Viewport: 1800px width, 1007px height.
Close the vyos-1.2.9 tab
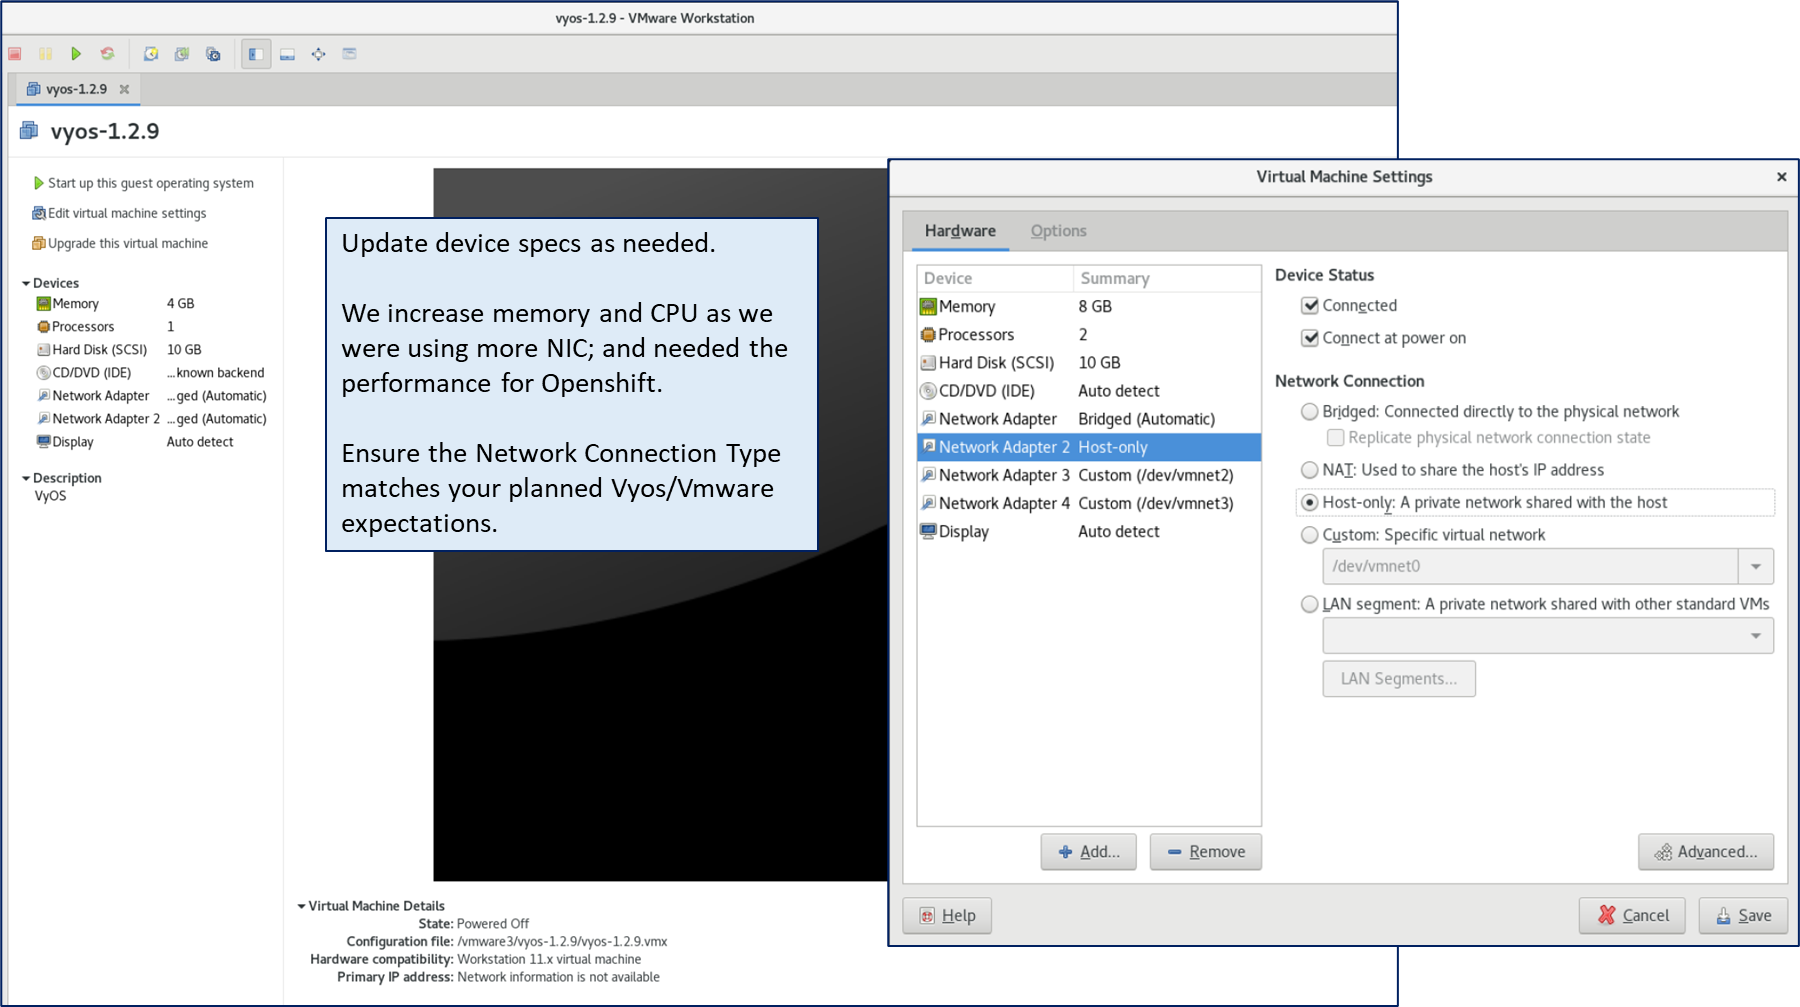click(125, 89)
